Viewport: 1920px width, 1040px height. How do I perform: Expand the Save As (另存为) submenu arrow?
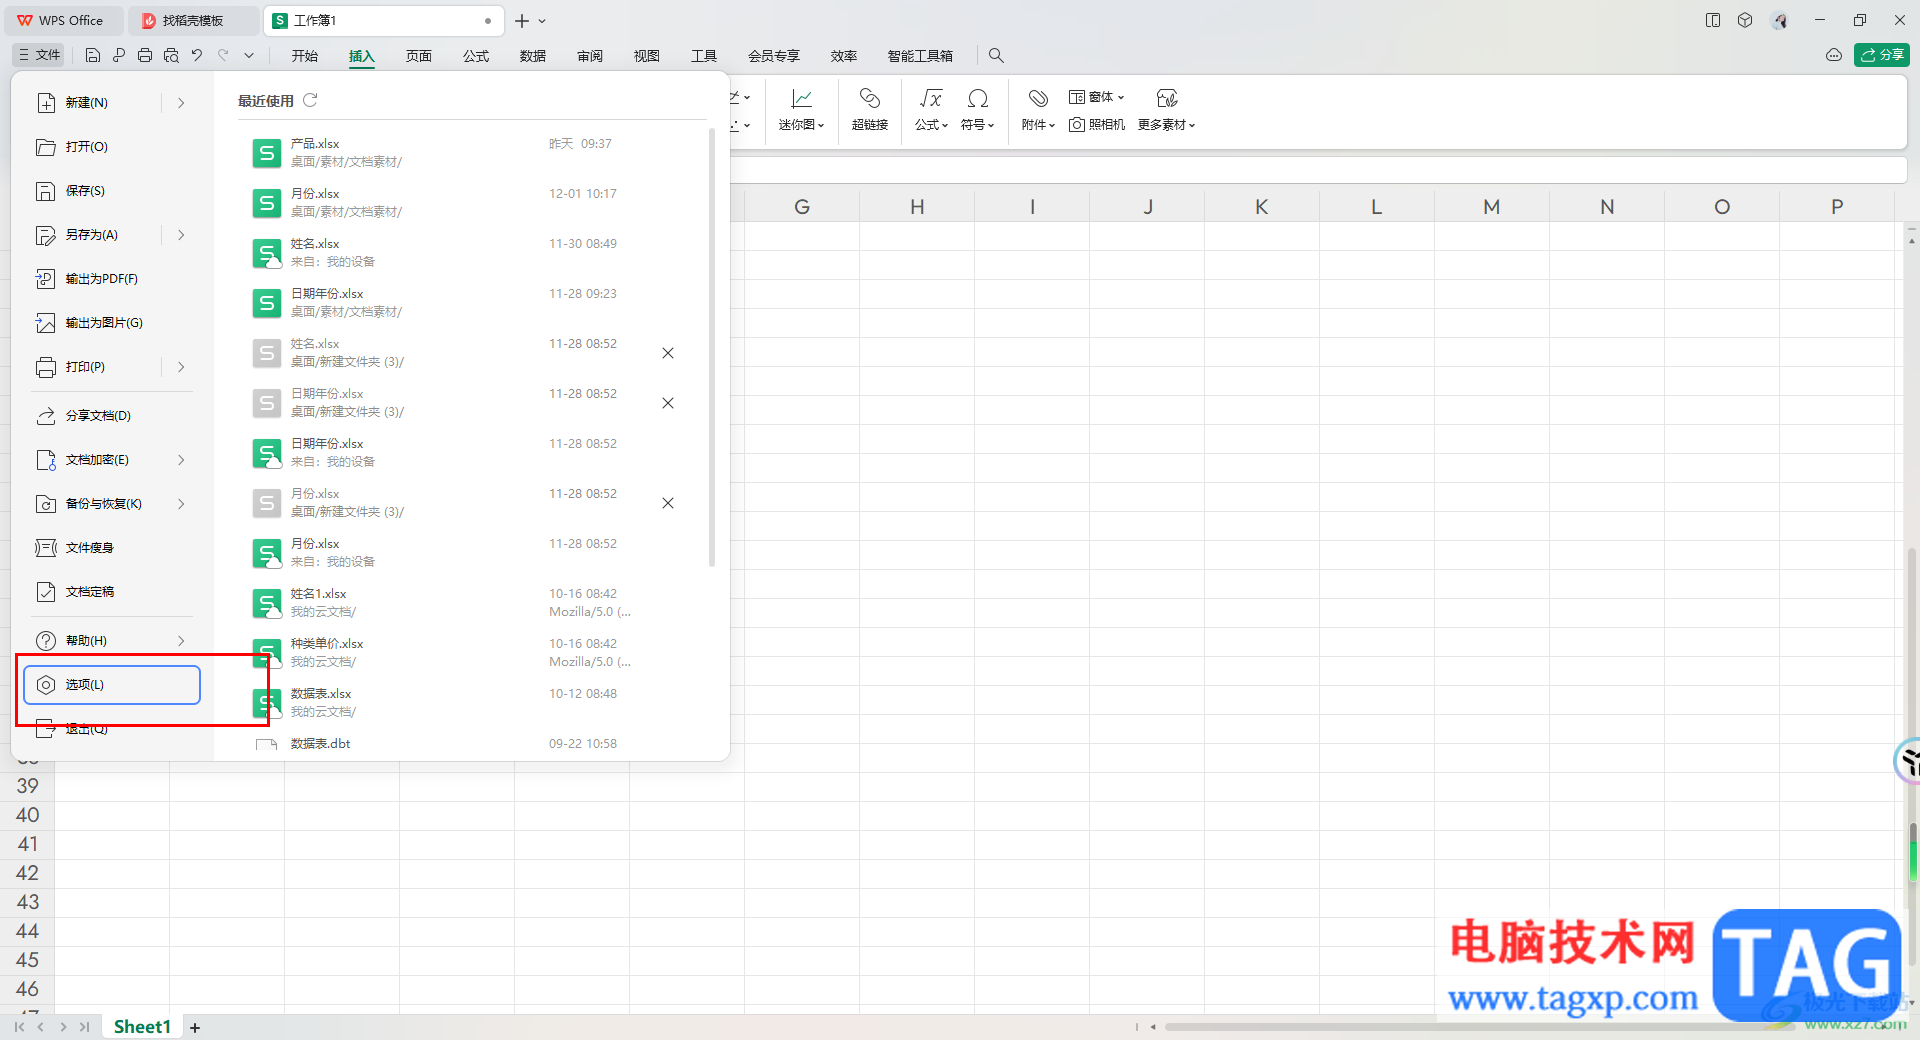[181, 235]
